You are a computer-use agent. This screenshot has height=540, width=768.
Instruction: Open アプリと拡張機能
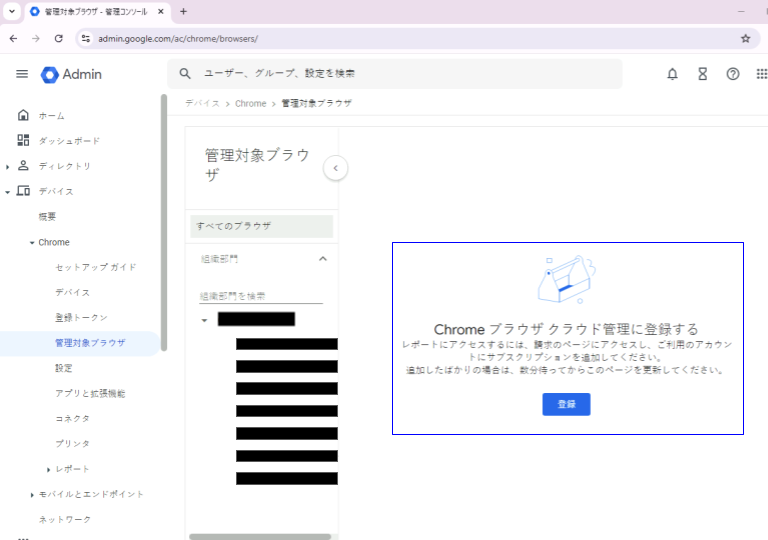tap(90, 393)
